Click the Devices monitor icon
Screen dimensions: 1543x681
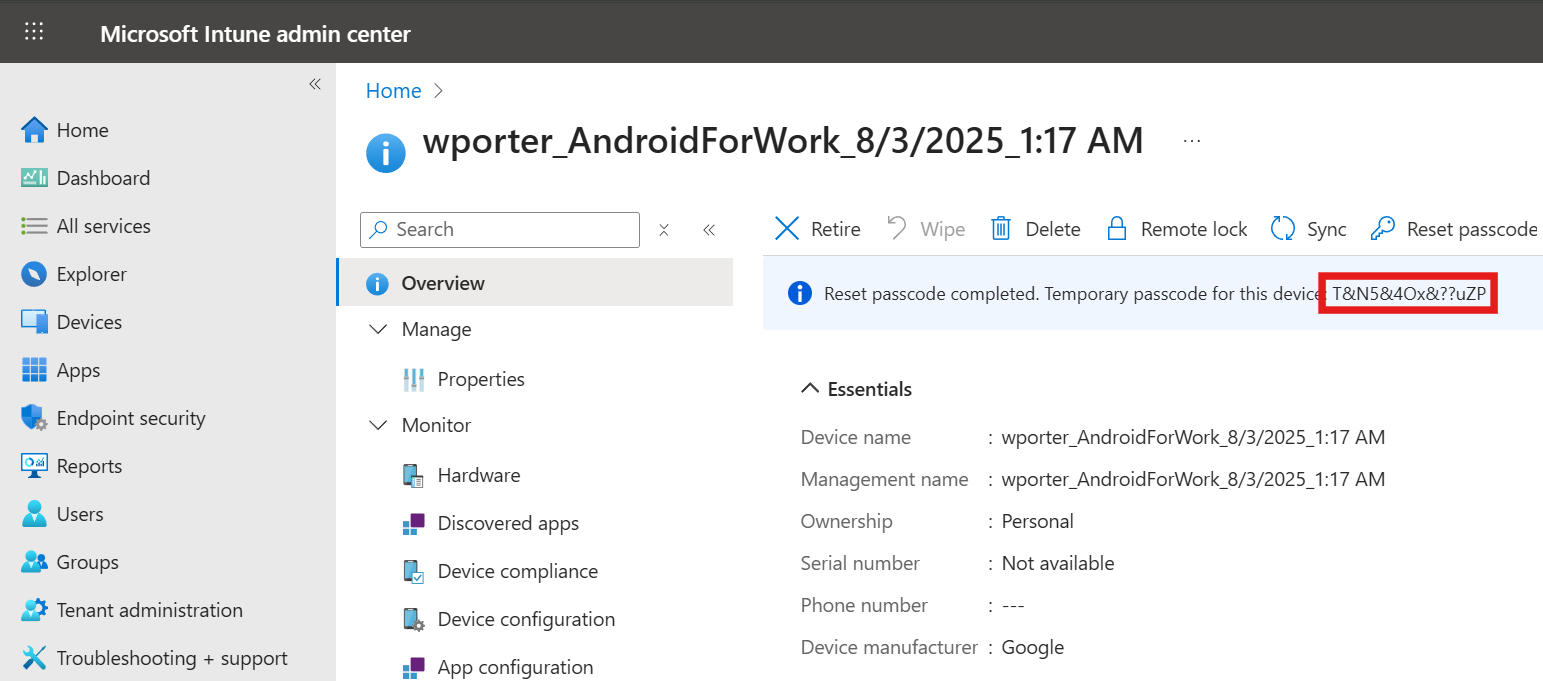(34, 322)
